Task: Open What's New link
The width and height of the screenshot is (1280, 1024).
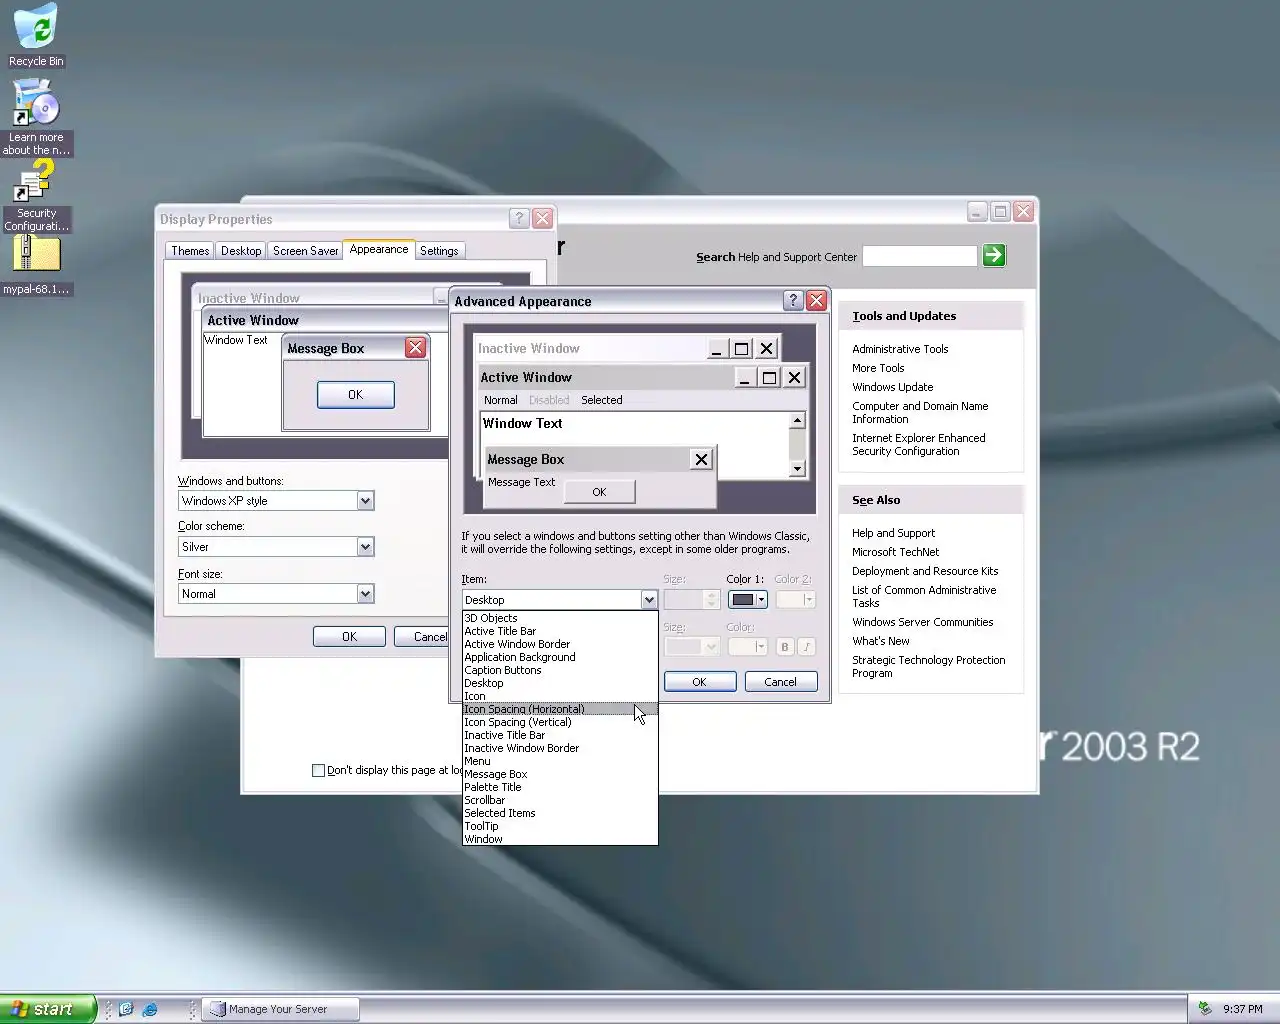Action: pyautogui.click(x=881, y=641)
